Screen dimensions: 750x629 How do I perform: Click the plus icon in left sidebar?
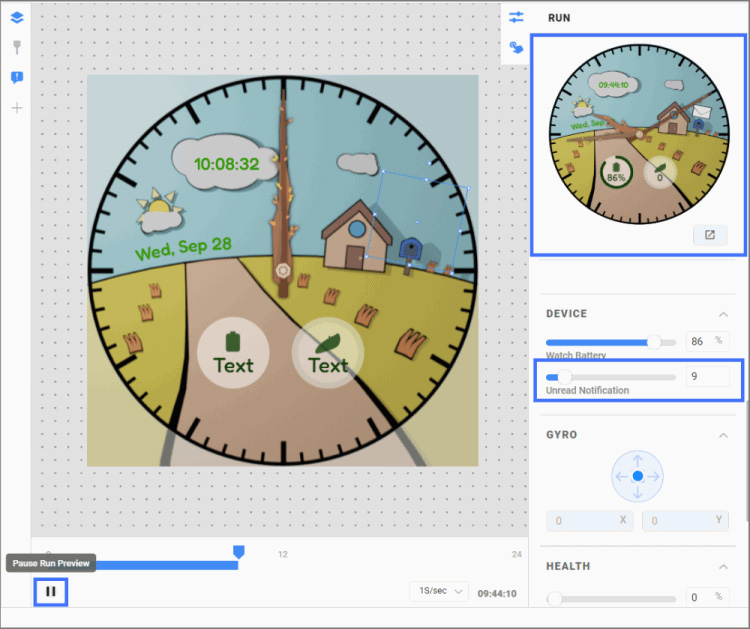click(16, 107)
